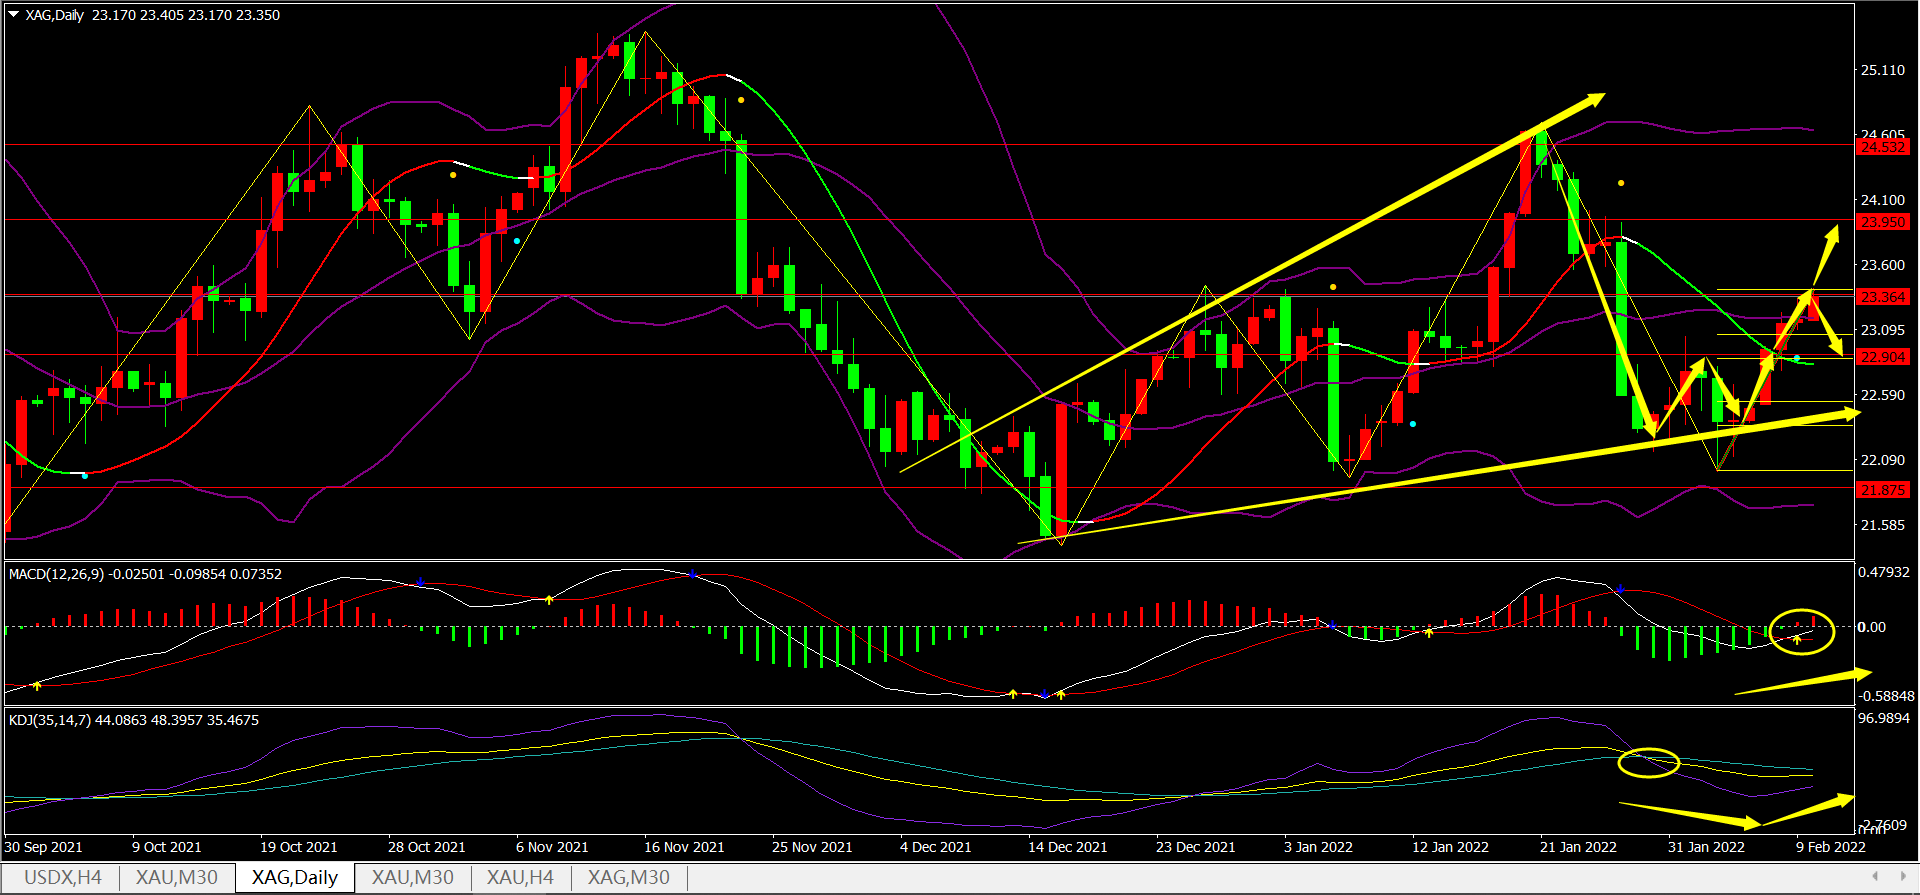Open the XAU,M30 tab left of XAG,Daily
Screen dimensions: 1920x895
pos(177,878)
